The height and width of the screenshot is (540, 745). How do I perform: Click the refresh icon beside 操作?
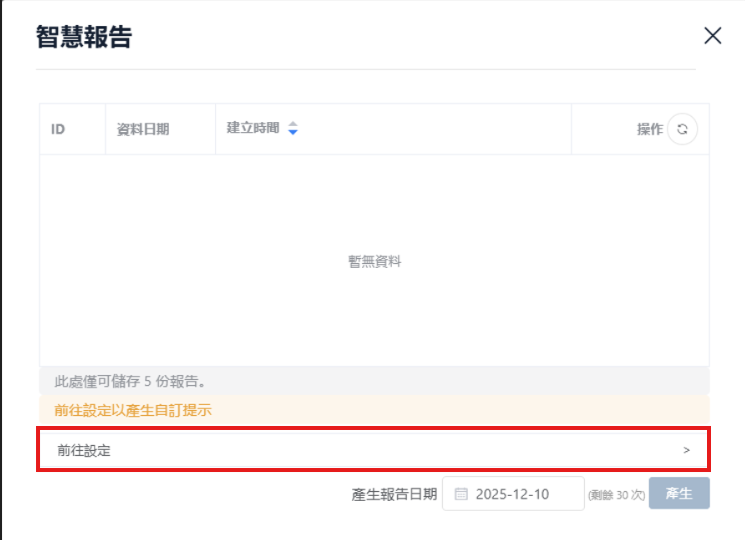682,129
